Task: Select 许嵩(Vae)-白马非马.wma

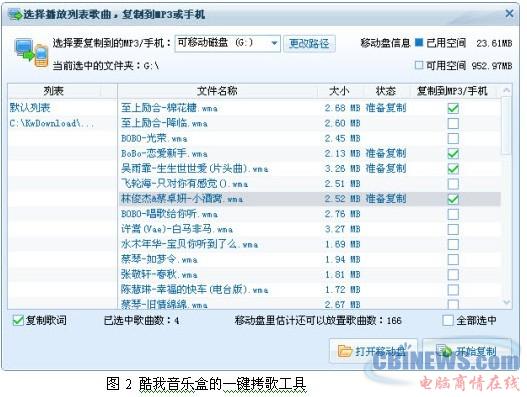Action: (x=177, y=229)
